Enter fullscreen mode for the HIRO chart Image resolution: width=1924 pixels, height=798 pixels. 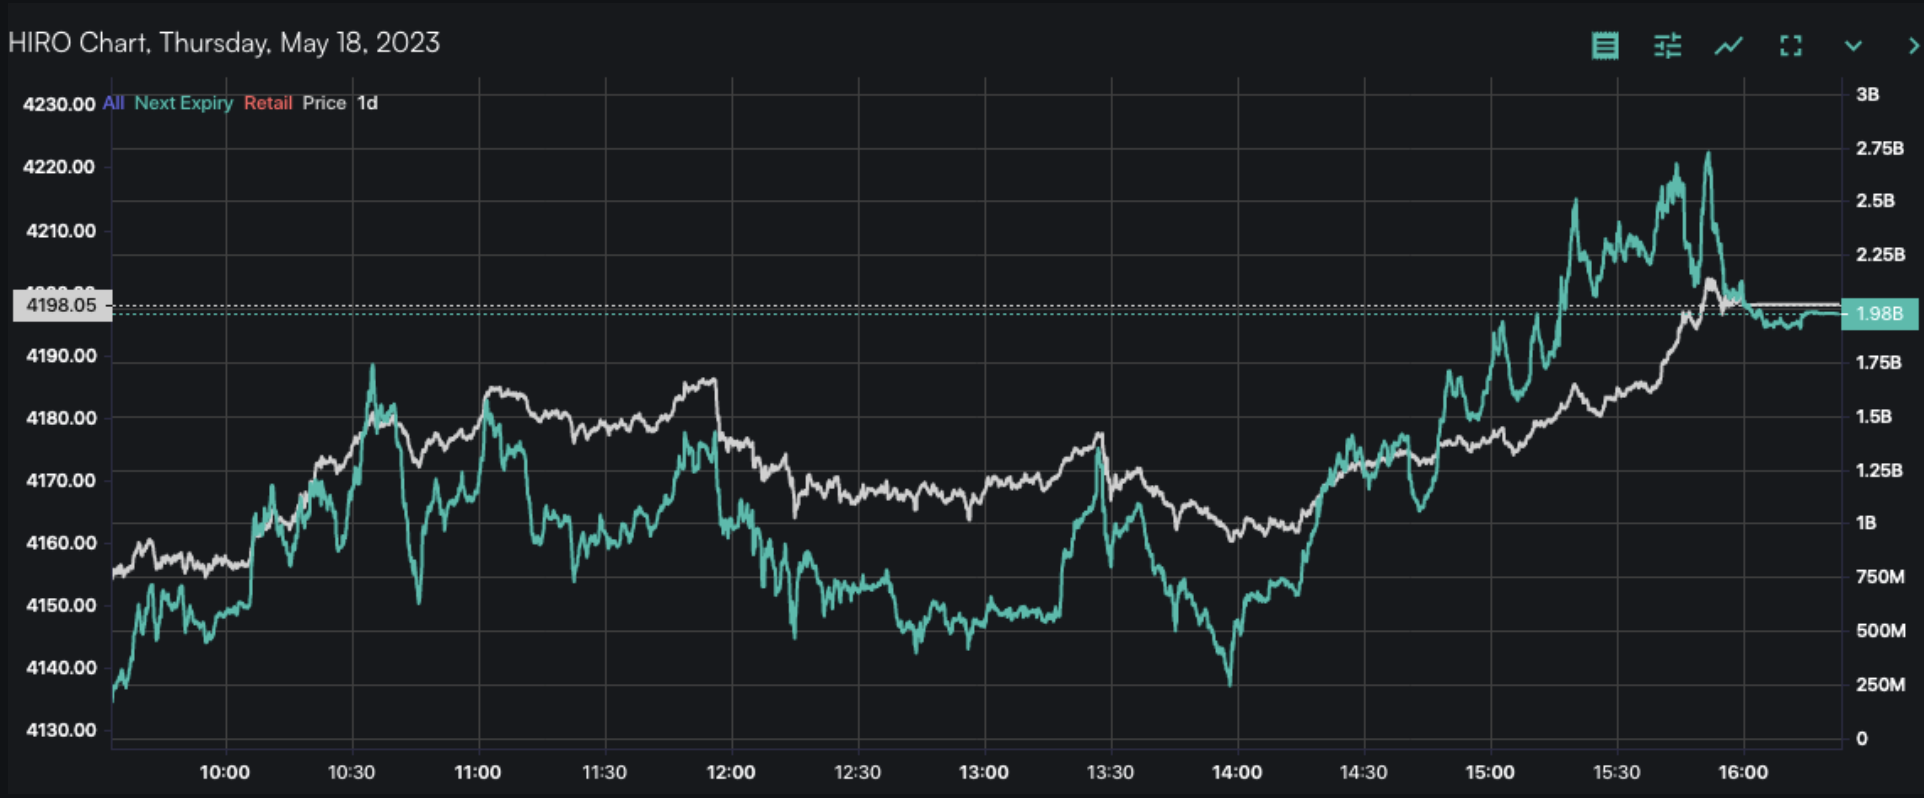coord(1791,45)
